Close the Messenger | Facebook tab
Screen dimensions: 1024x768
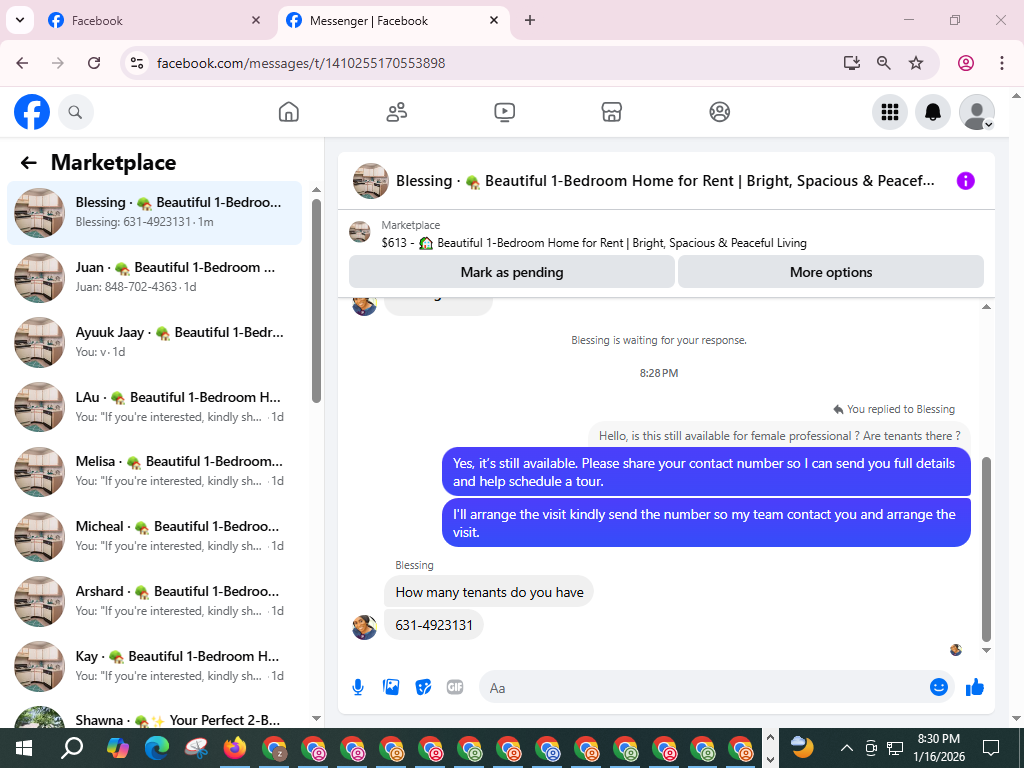pos(494,20)
